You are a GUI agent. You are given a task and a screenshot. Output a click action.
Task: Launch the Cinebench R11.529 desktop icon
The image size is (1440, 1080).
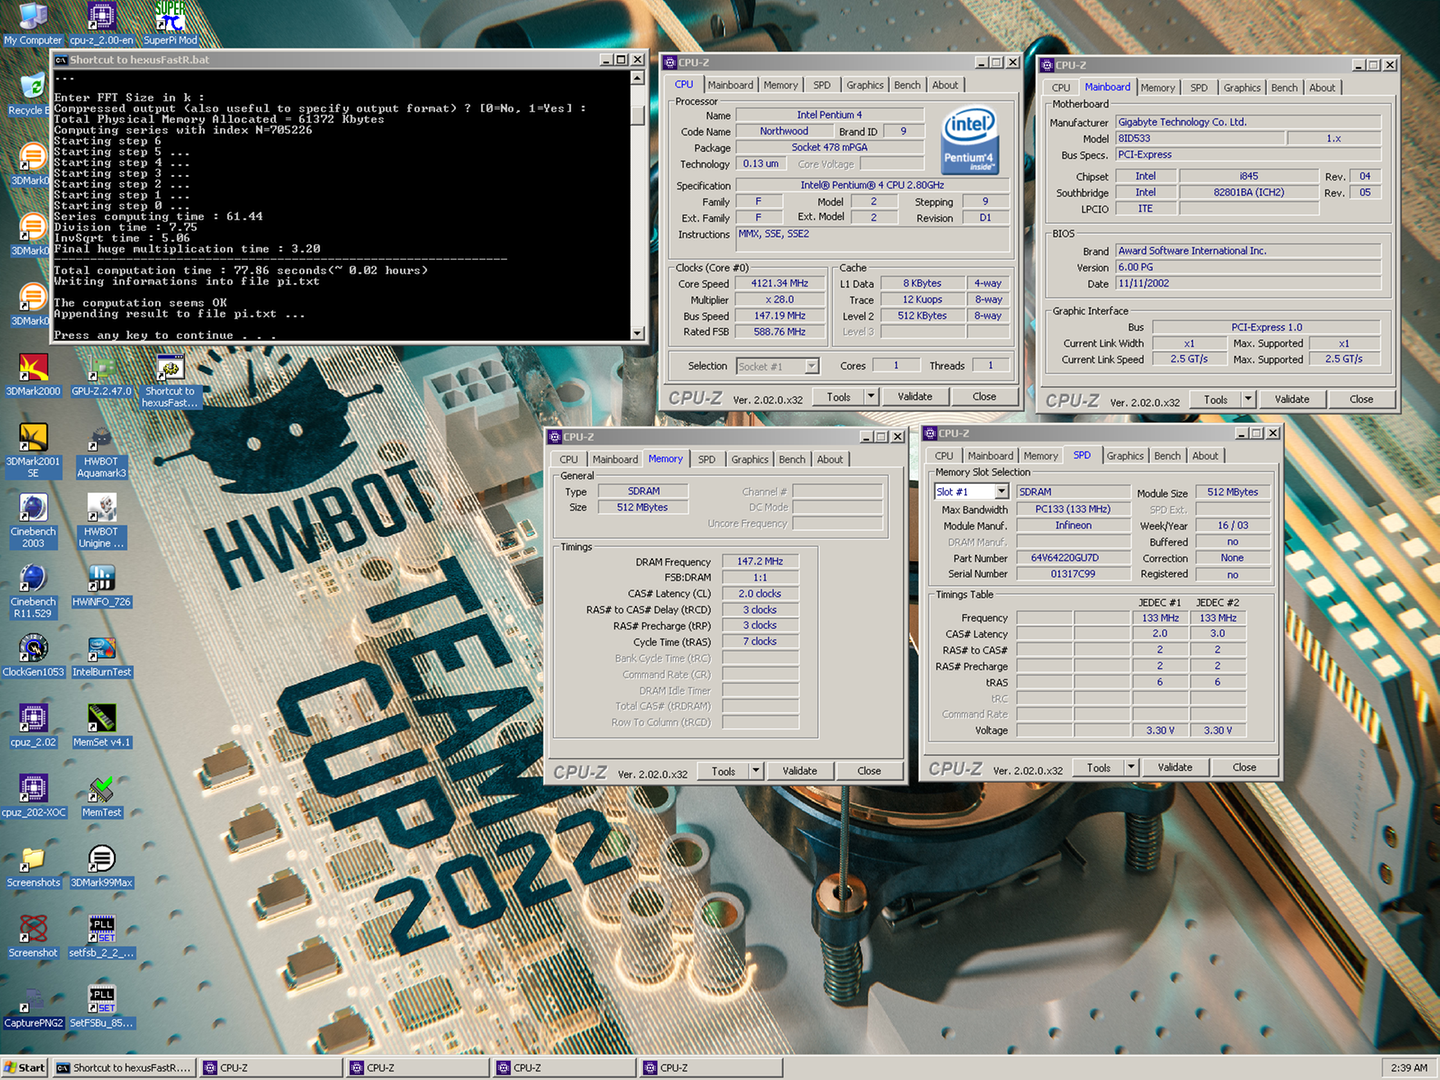(33, 591)
